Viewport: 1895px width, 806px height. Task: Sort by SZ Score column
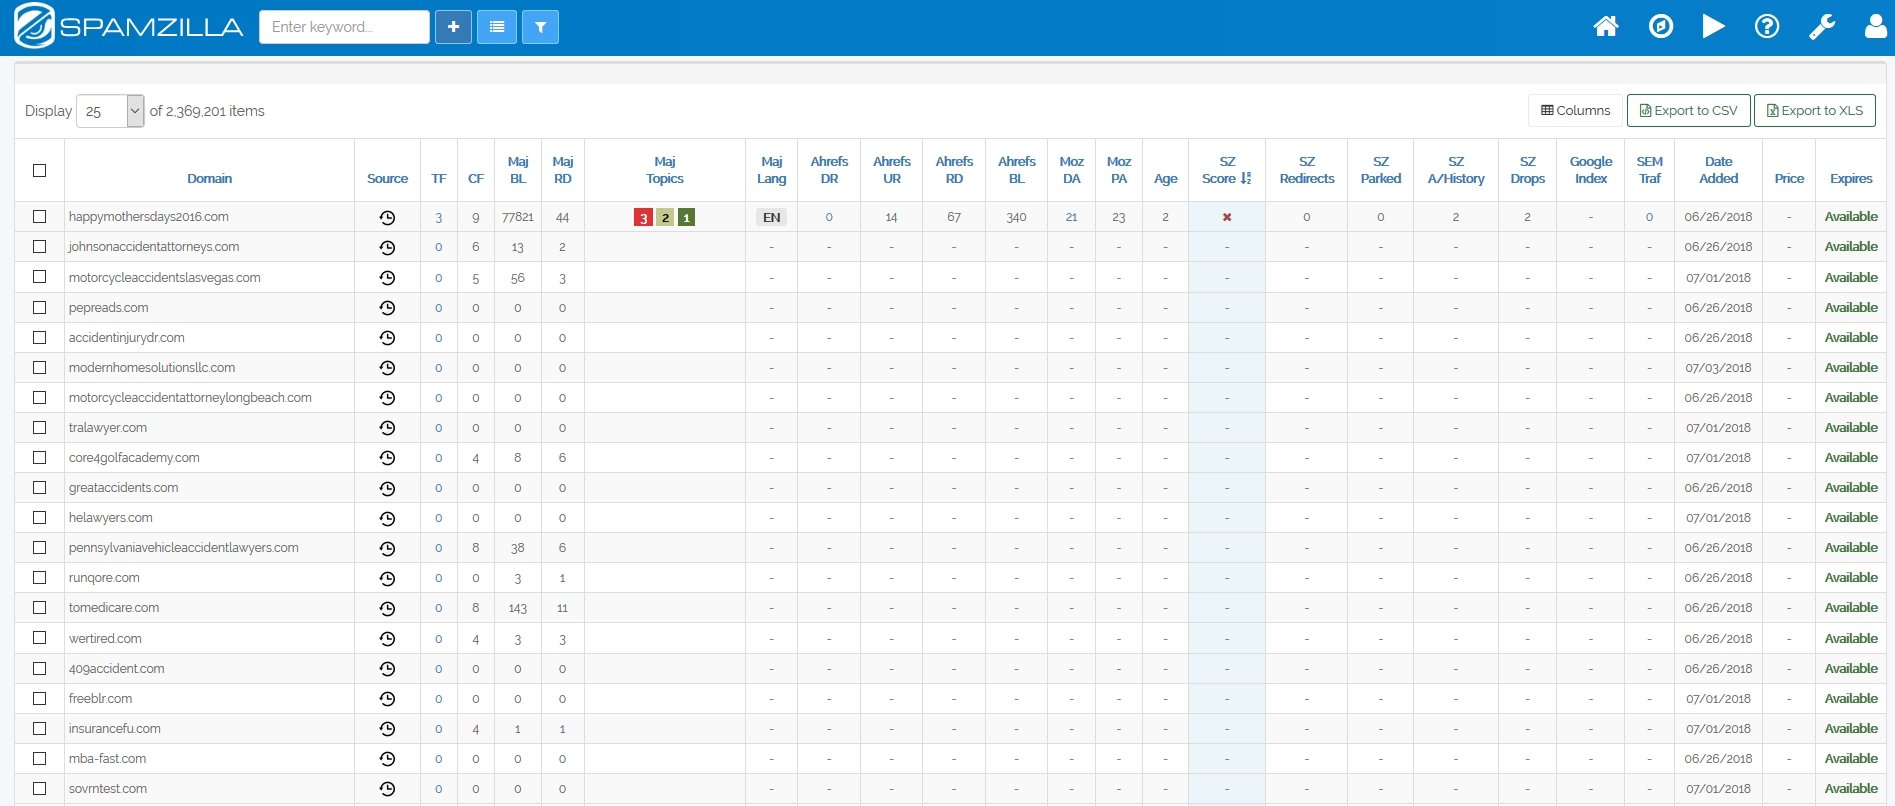pos(1226,170)
